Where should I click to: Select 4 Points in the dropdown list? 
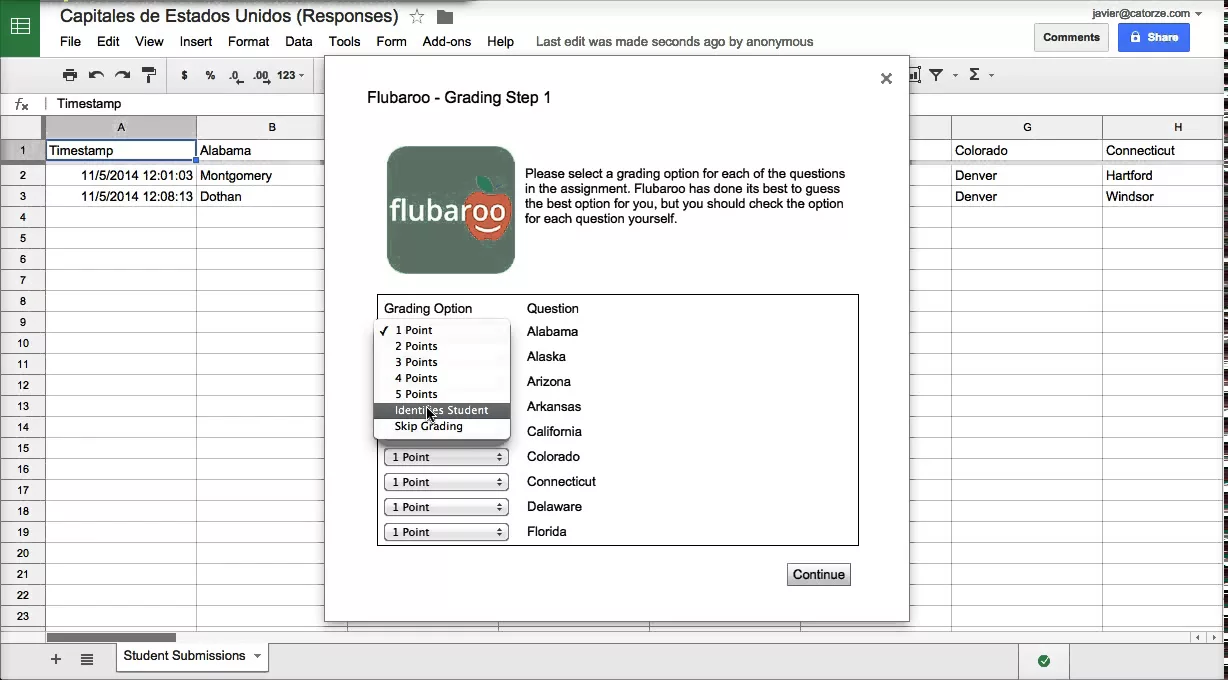[x=442, y=378]
